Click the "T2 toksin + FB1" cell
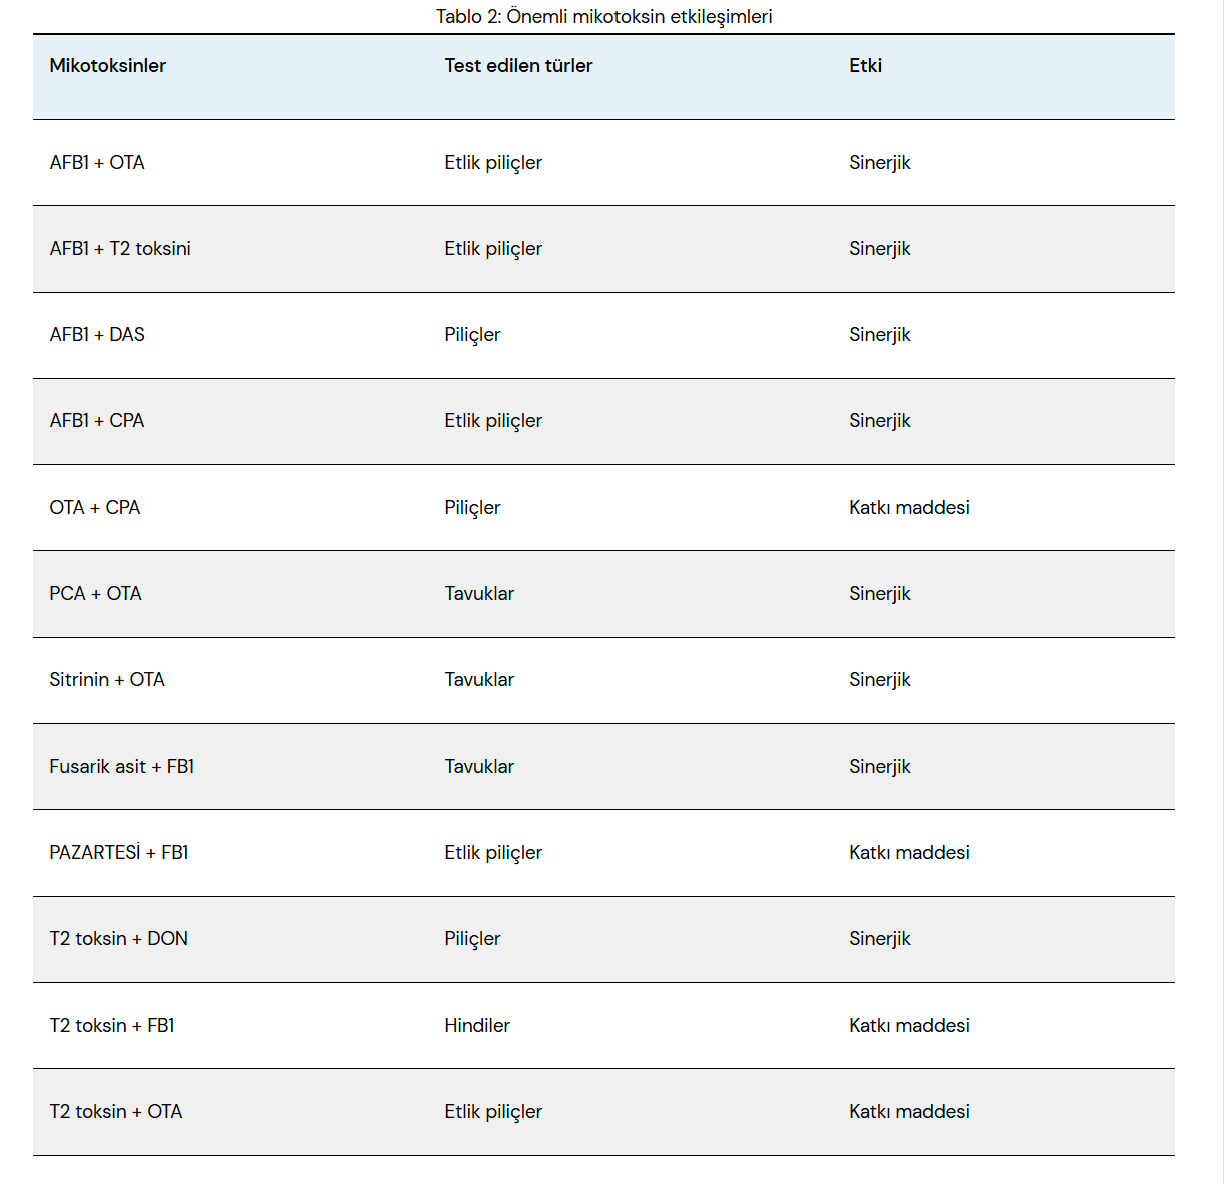Viewport: 1228px width, 1184px height. [x=112, y=1026]
